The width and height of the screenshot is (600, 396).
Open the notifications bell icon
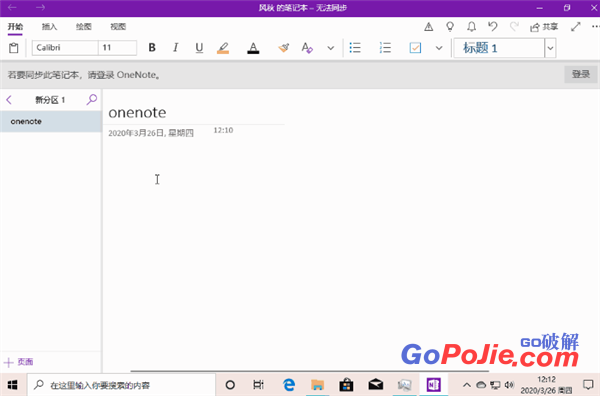pos(471,27)
